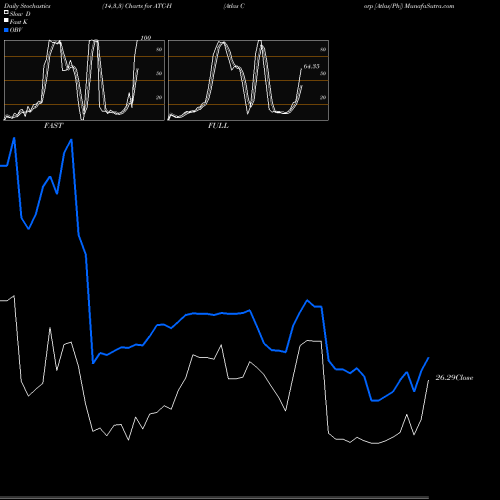Select the 'Slow D' legend label
Image resolution: width=500 pixels, height=500 pixels.
(20, 14)
